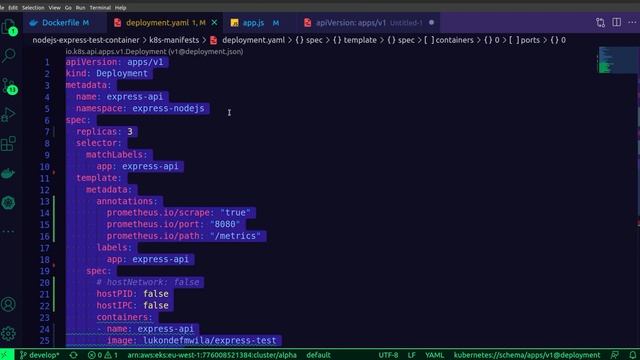The height and width of the screenshot is (360, 640).
Task: Click the schema hint above line 1
Action: coord(154,52)
